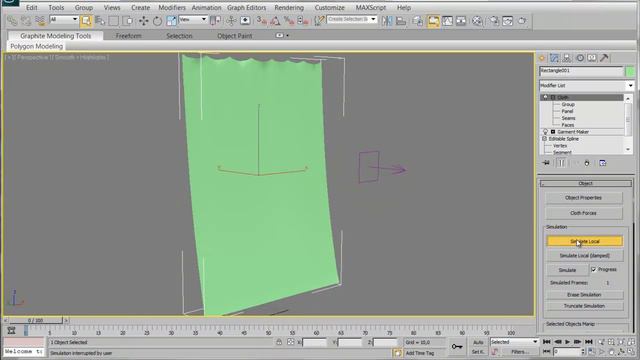Screen dimensions: 640x360
Task: Toggle Window/Crossing selection icon
Action: 128,20
